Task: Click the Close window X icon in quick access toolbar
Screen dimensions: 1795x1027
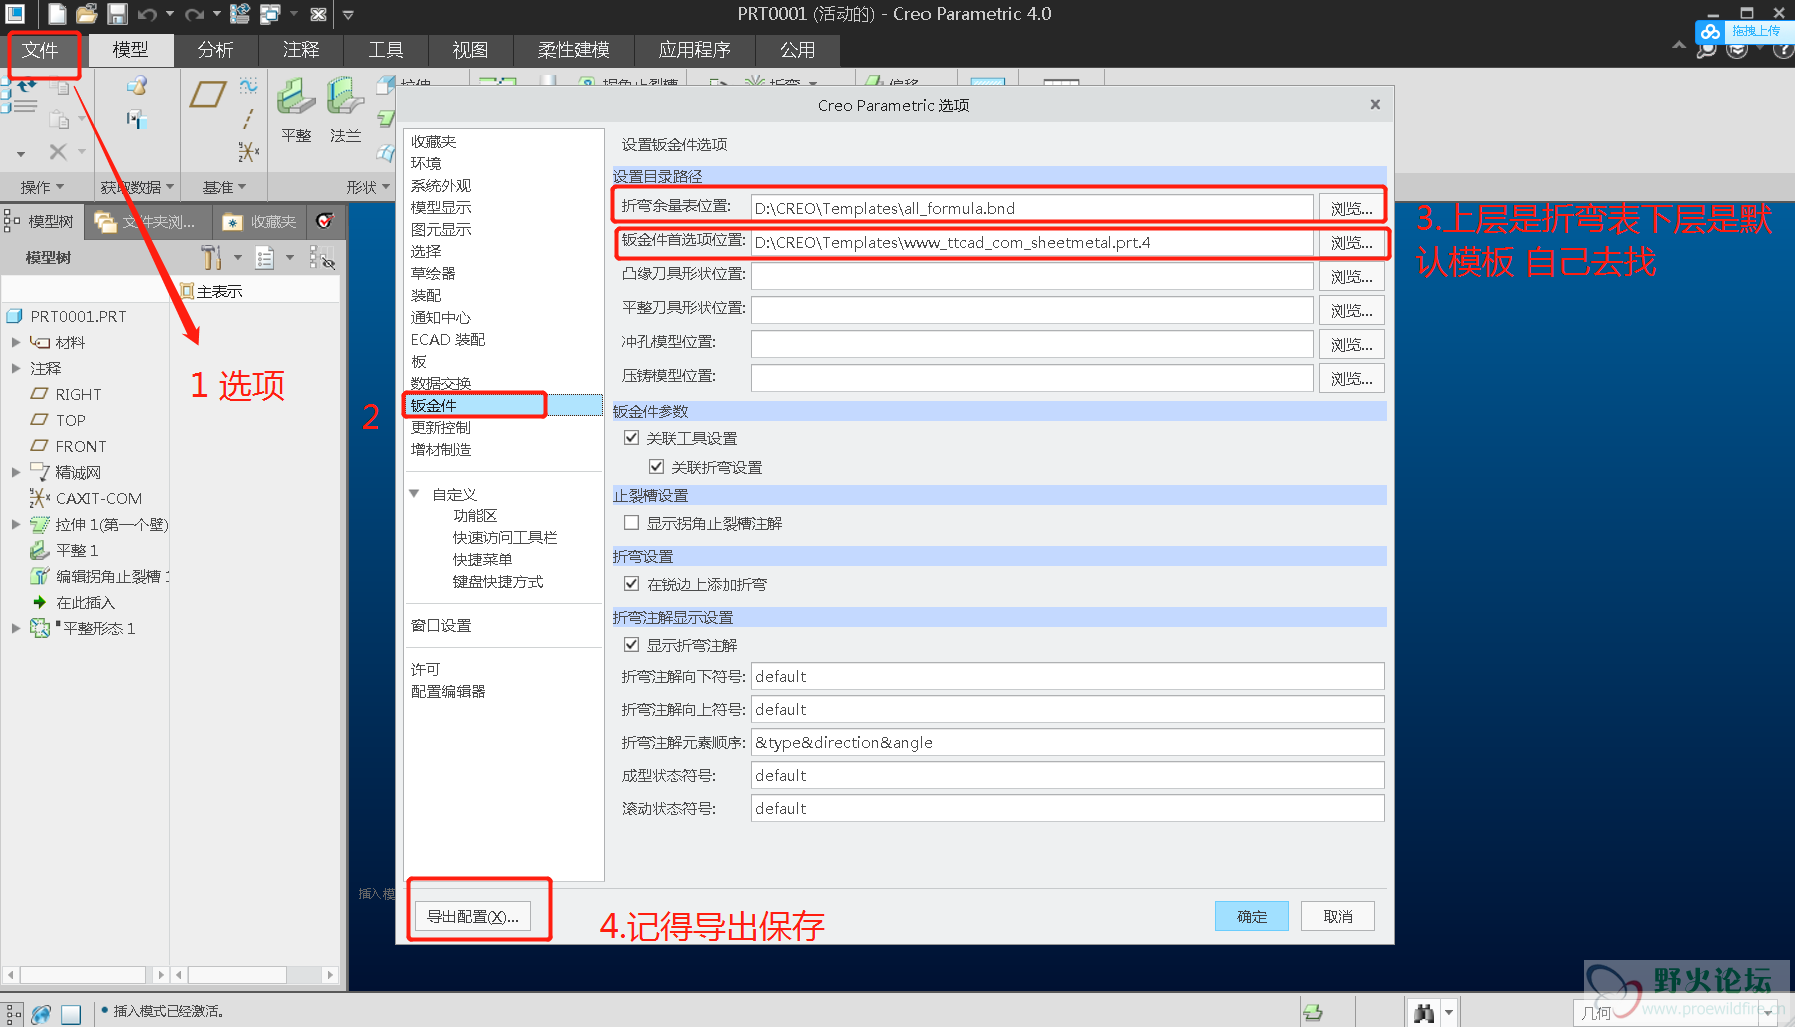Action: pyautogui.click(x=318, y=14)
